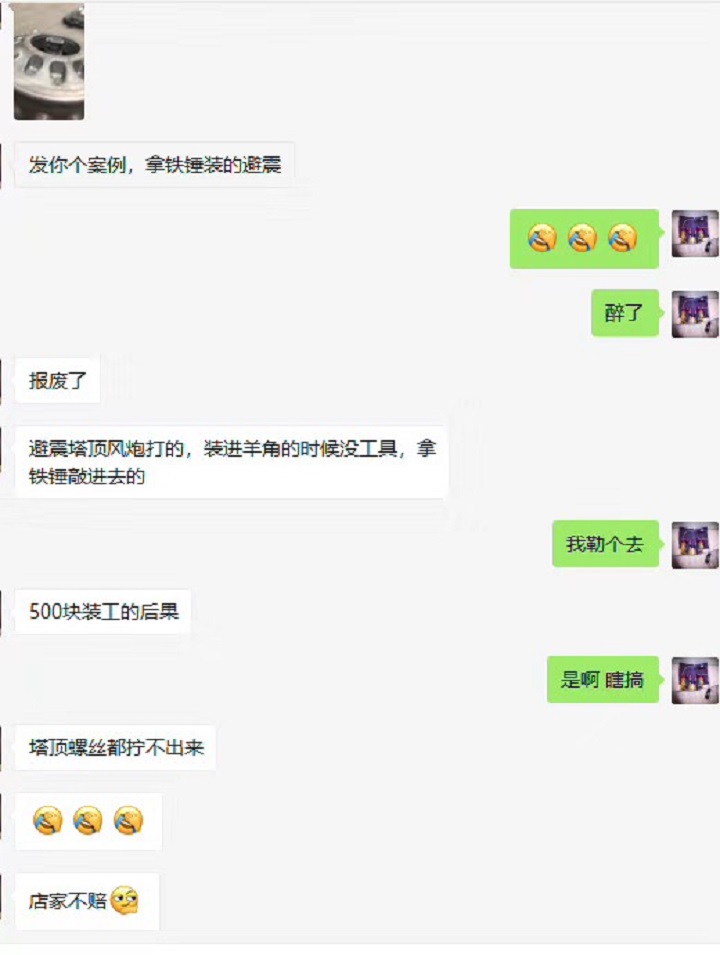Screen dimensions: 720x955
Task: Click the middle crying-laugh emoji in white bubble
Action: [88, 820]
